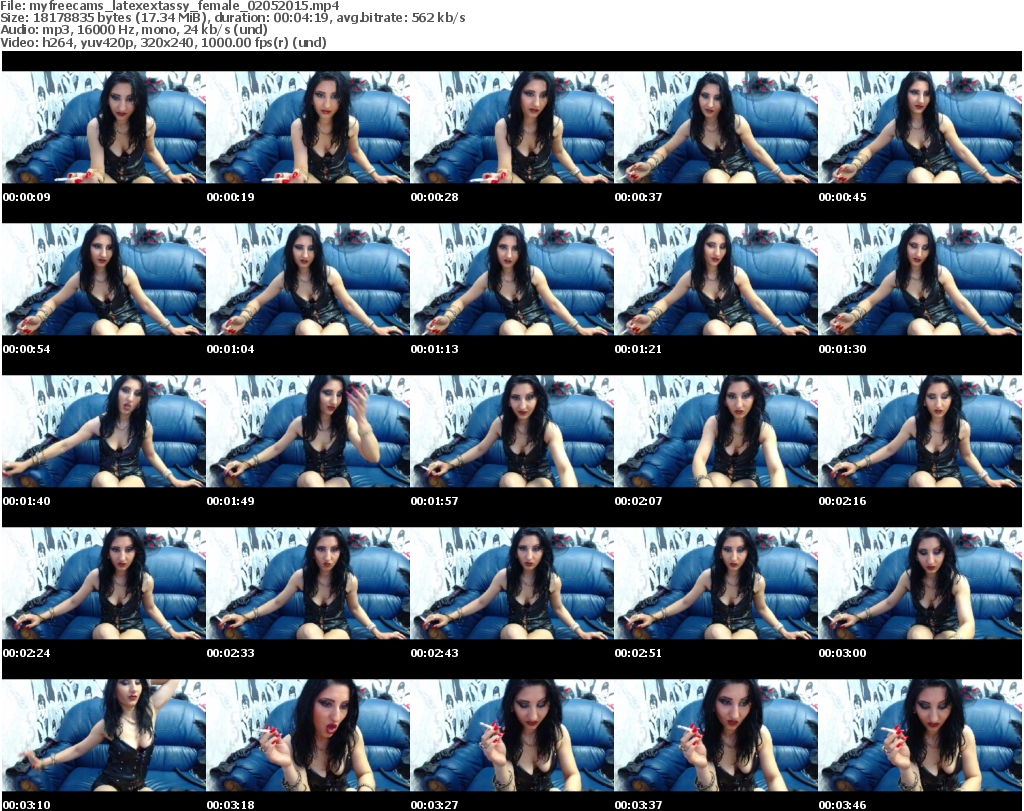1024x811 pixels.
Task: Select the thumbnail frame at 00:01:57
Action: tap(512, 432)
